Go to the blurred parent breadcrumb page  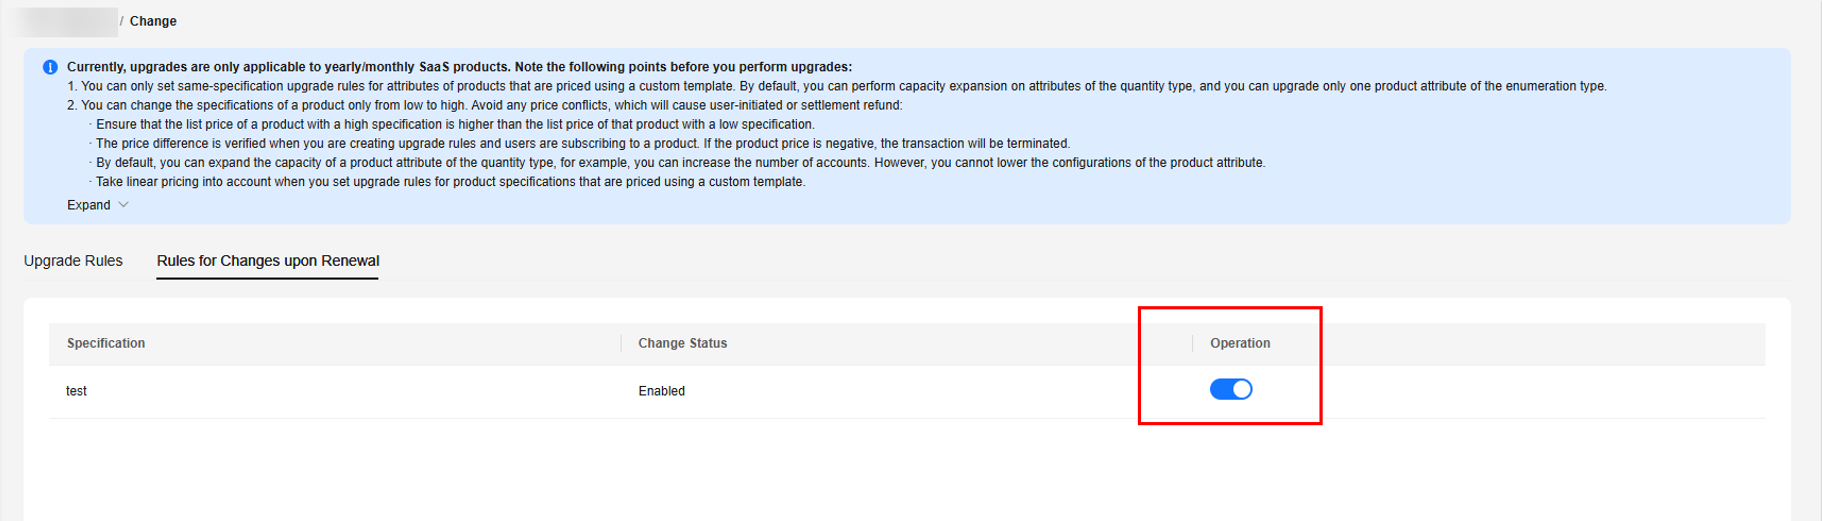tap(66, 21)
